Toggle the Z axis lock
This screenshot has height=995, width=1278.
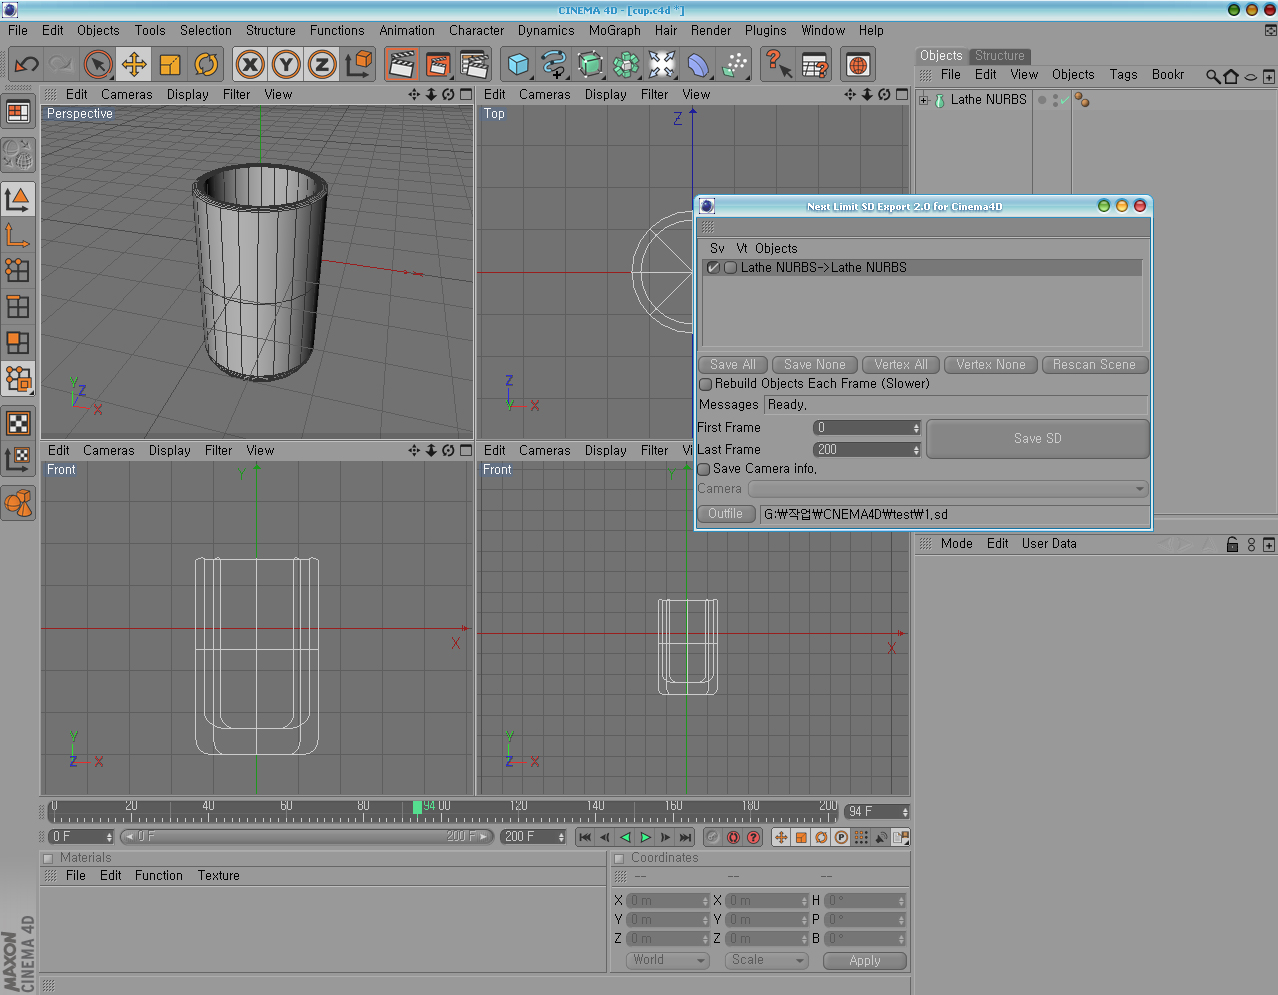[322, 65]
